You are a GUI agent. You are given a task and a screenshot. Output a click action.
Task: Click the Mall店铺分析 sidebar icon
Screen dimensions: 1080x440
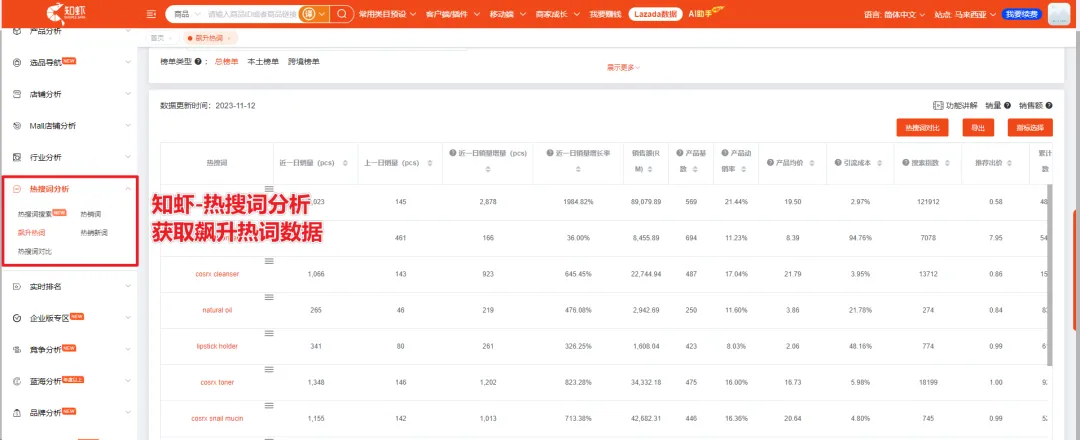click(x=17, y=126)
